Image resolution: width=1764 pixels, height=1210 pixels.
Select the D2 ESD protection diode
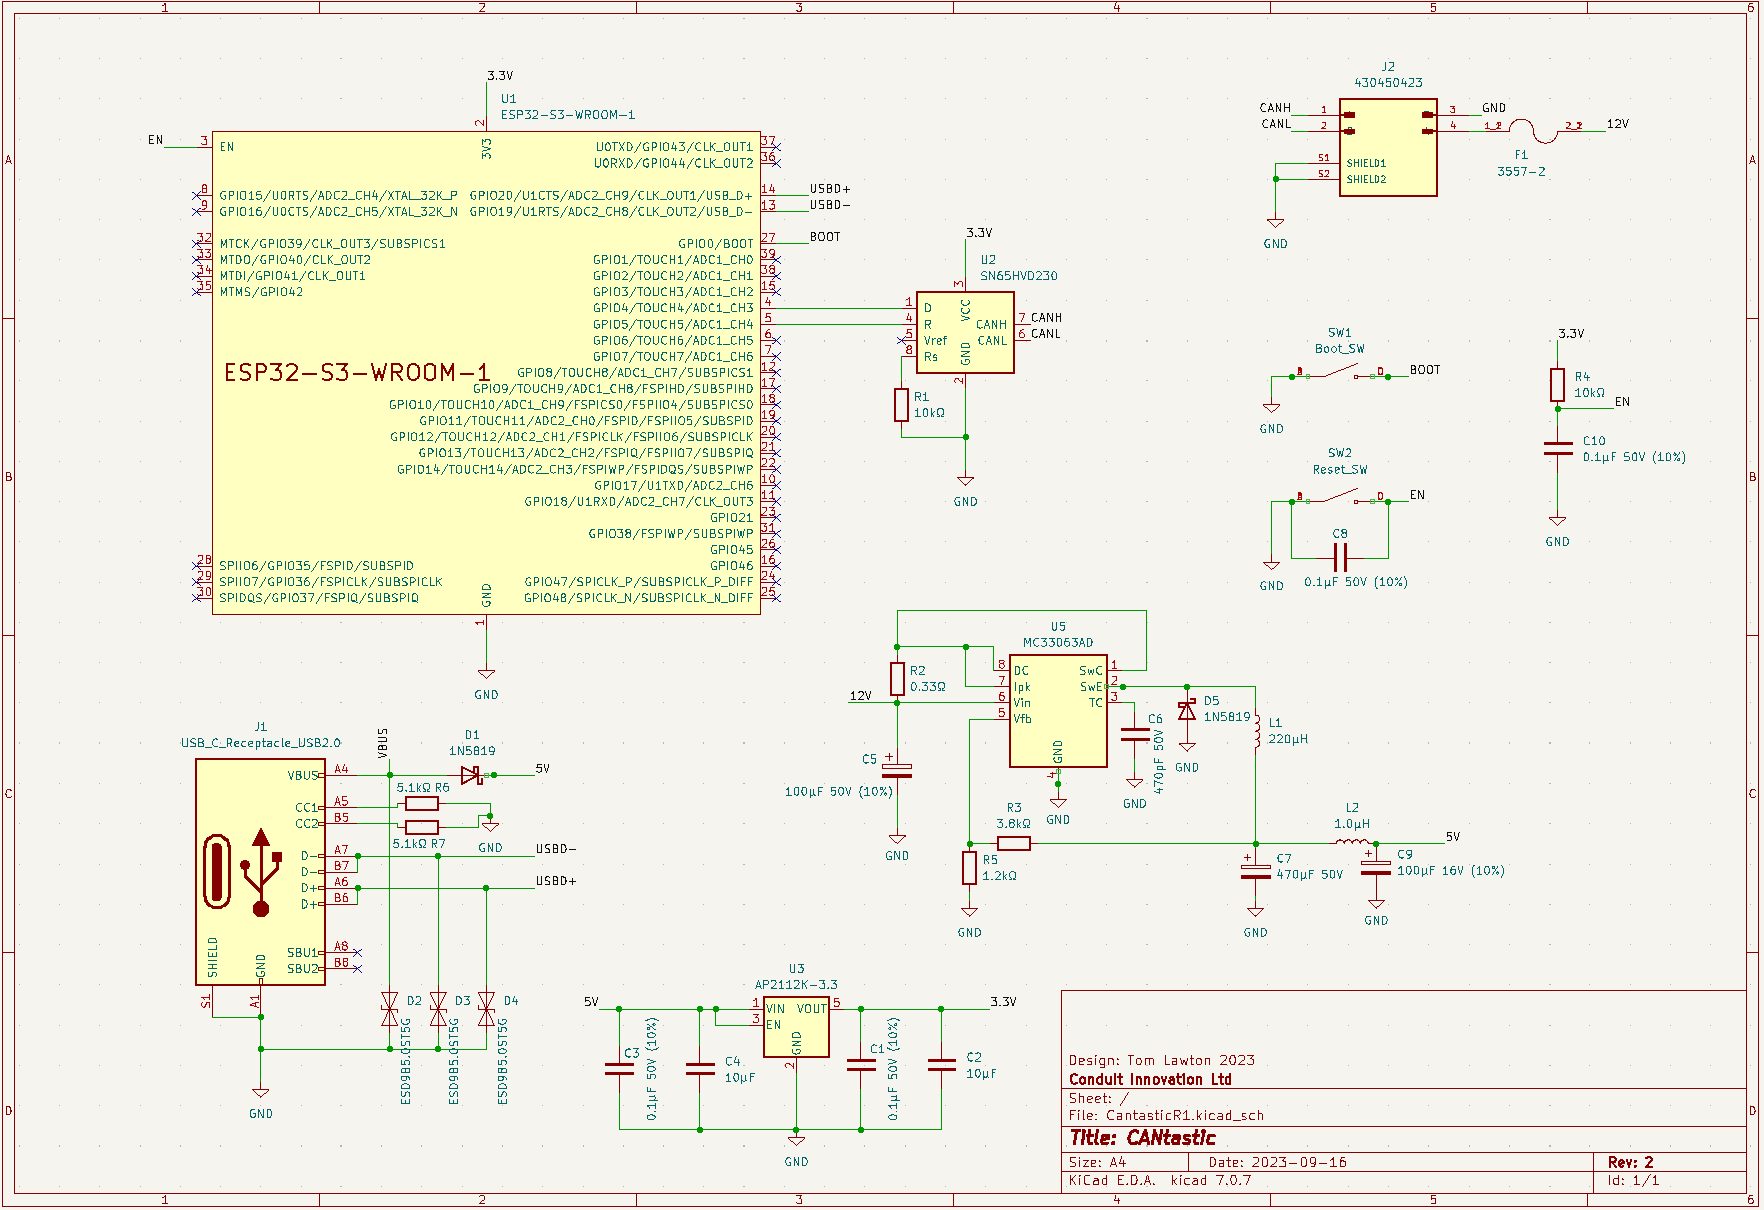point(390,1009)
